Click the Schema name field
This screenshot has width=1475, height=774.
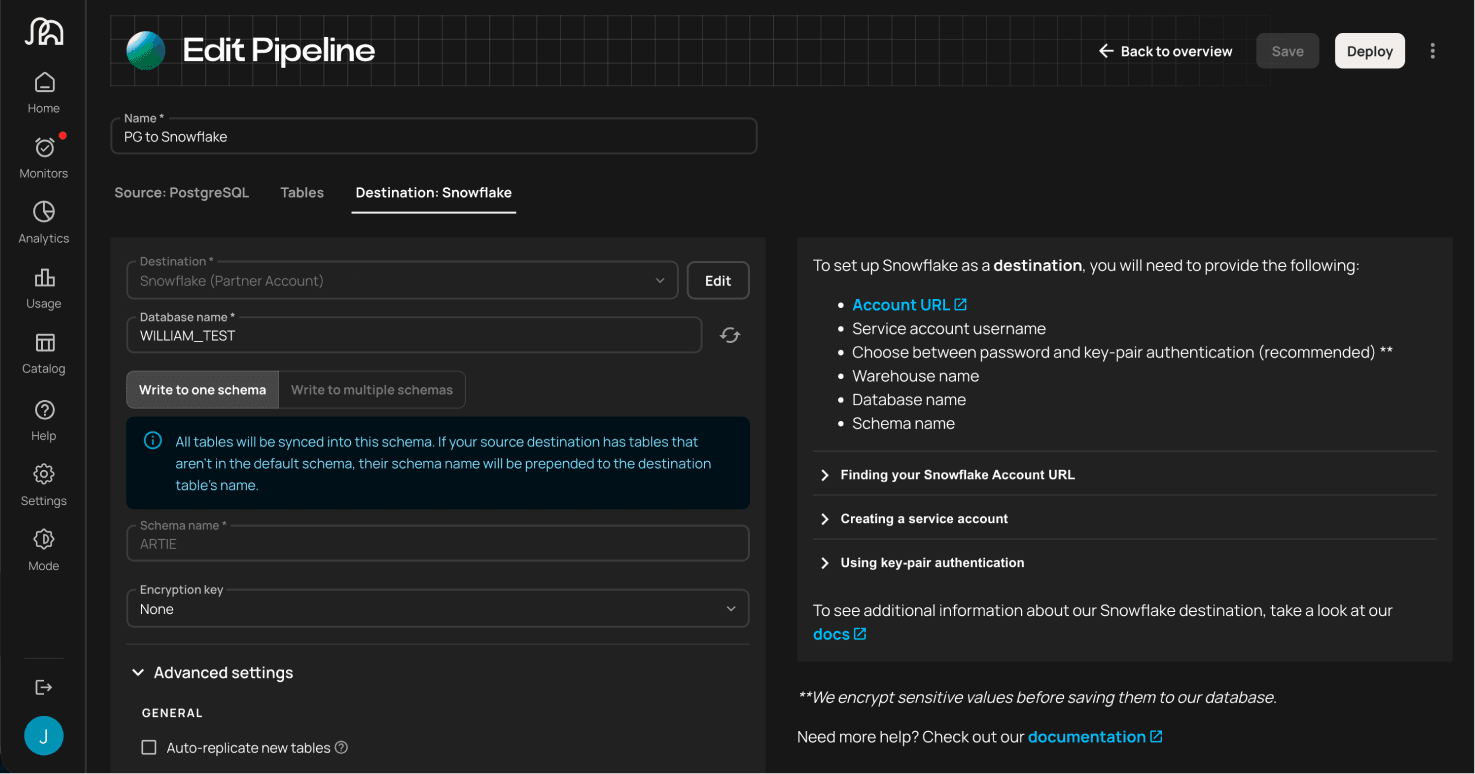pyautogui.click(x=437, y=543)
